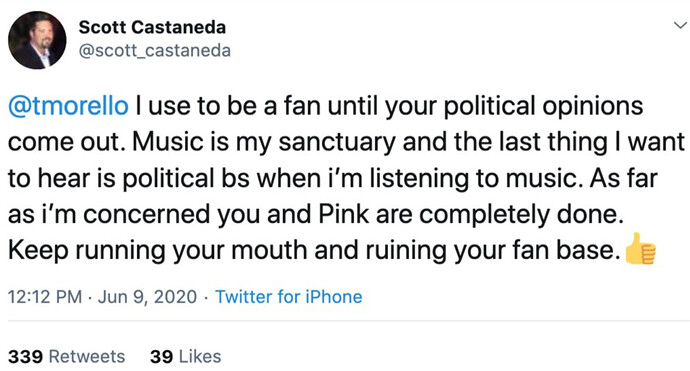Click the number 39 in likes count

point(161,356)
